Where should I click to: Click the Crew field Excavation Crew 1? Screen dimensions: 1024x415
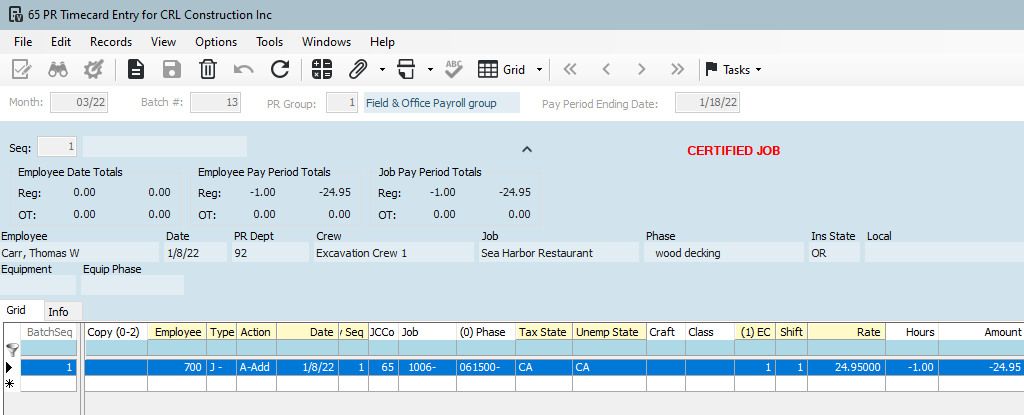(x=394, y=253)
